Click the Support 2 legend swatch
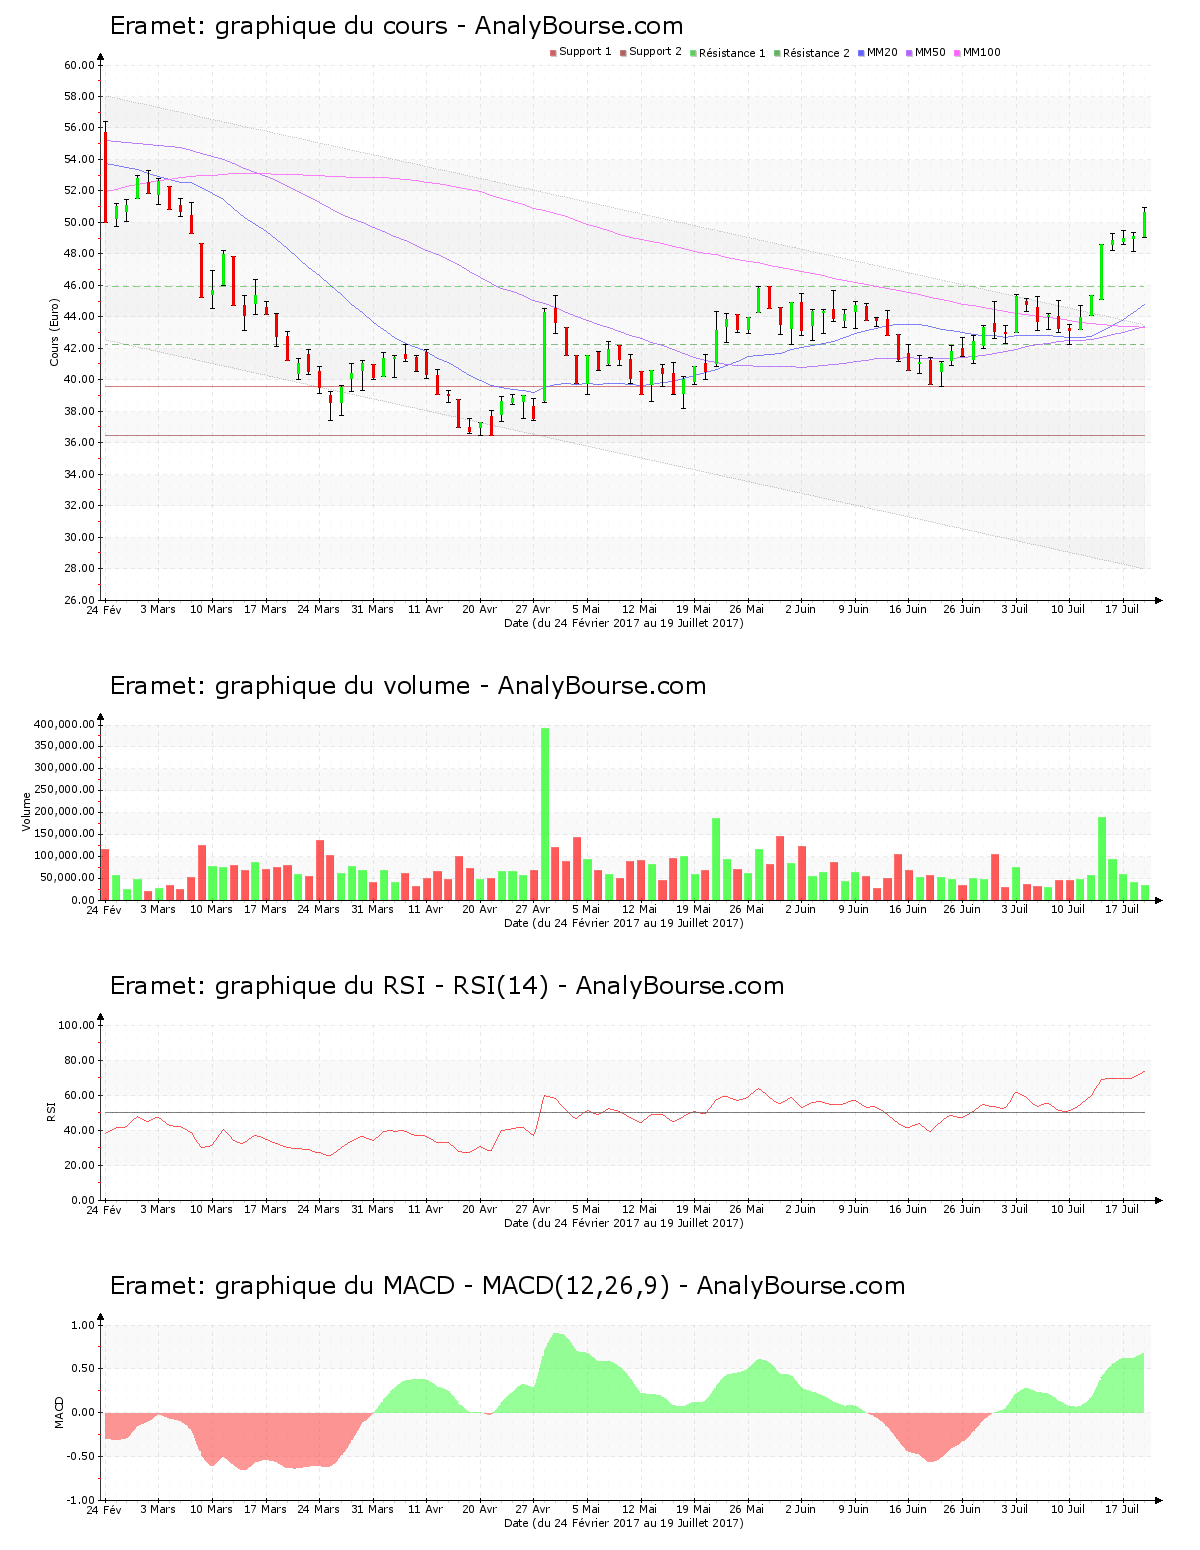Screen dimensions: 1200x1550 pyautogui.click(x=623, y=53)
